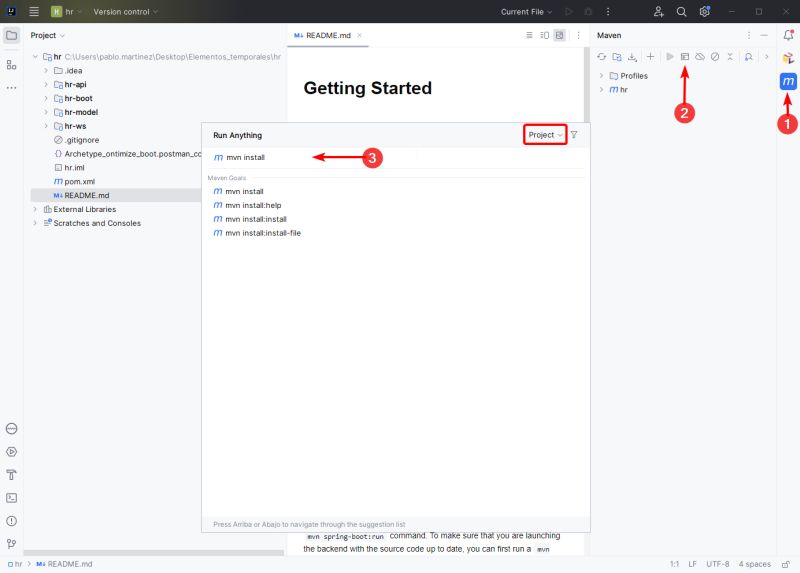The width and height of the screenshot is (800, 573).
Task: Add a Maven project with plus icon
Action: [650, 57]
